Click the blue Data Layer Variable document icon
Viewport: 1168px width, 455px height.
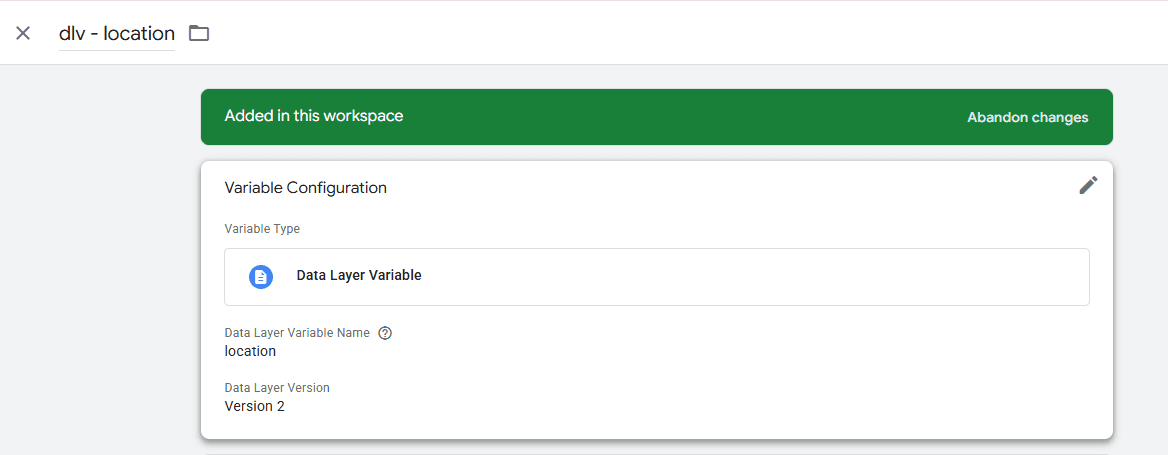(x=261, y=277)
